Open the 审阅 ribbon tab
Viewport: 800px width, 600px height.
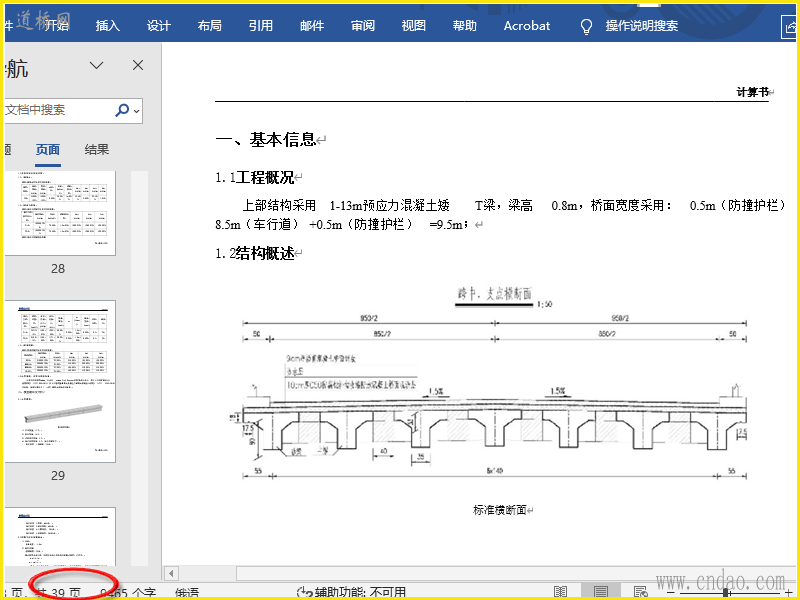[x=363, y=26]
